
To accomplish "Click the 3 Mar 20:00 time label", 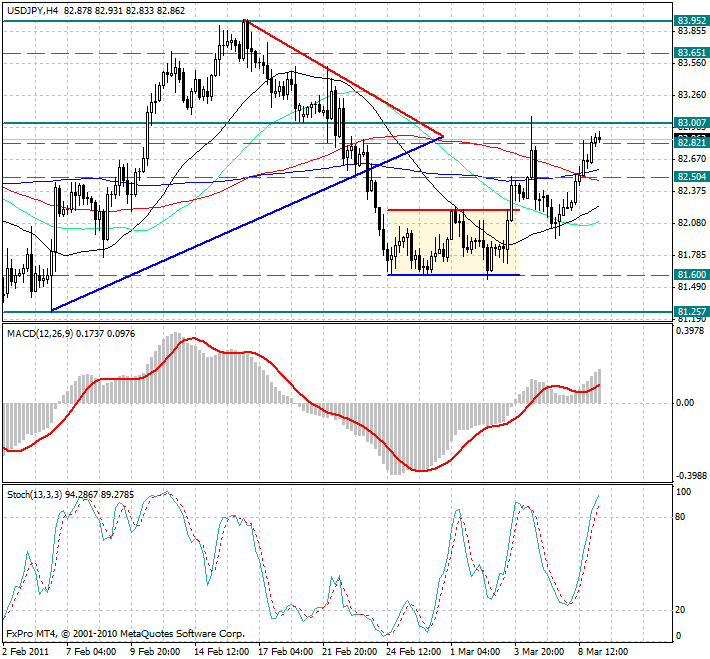I will [539, 652].
